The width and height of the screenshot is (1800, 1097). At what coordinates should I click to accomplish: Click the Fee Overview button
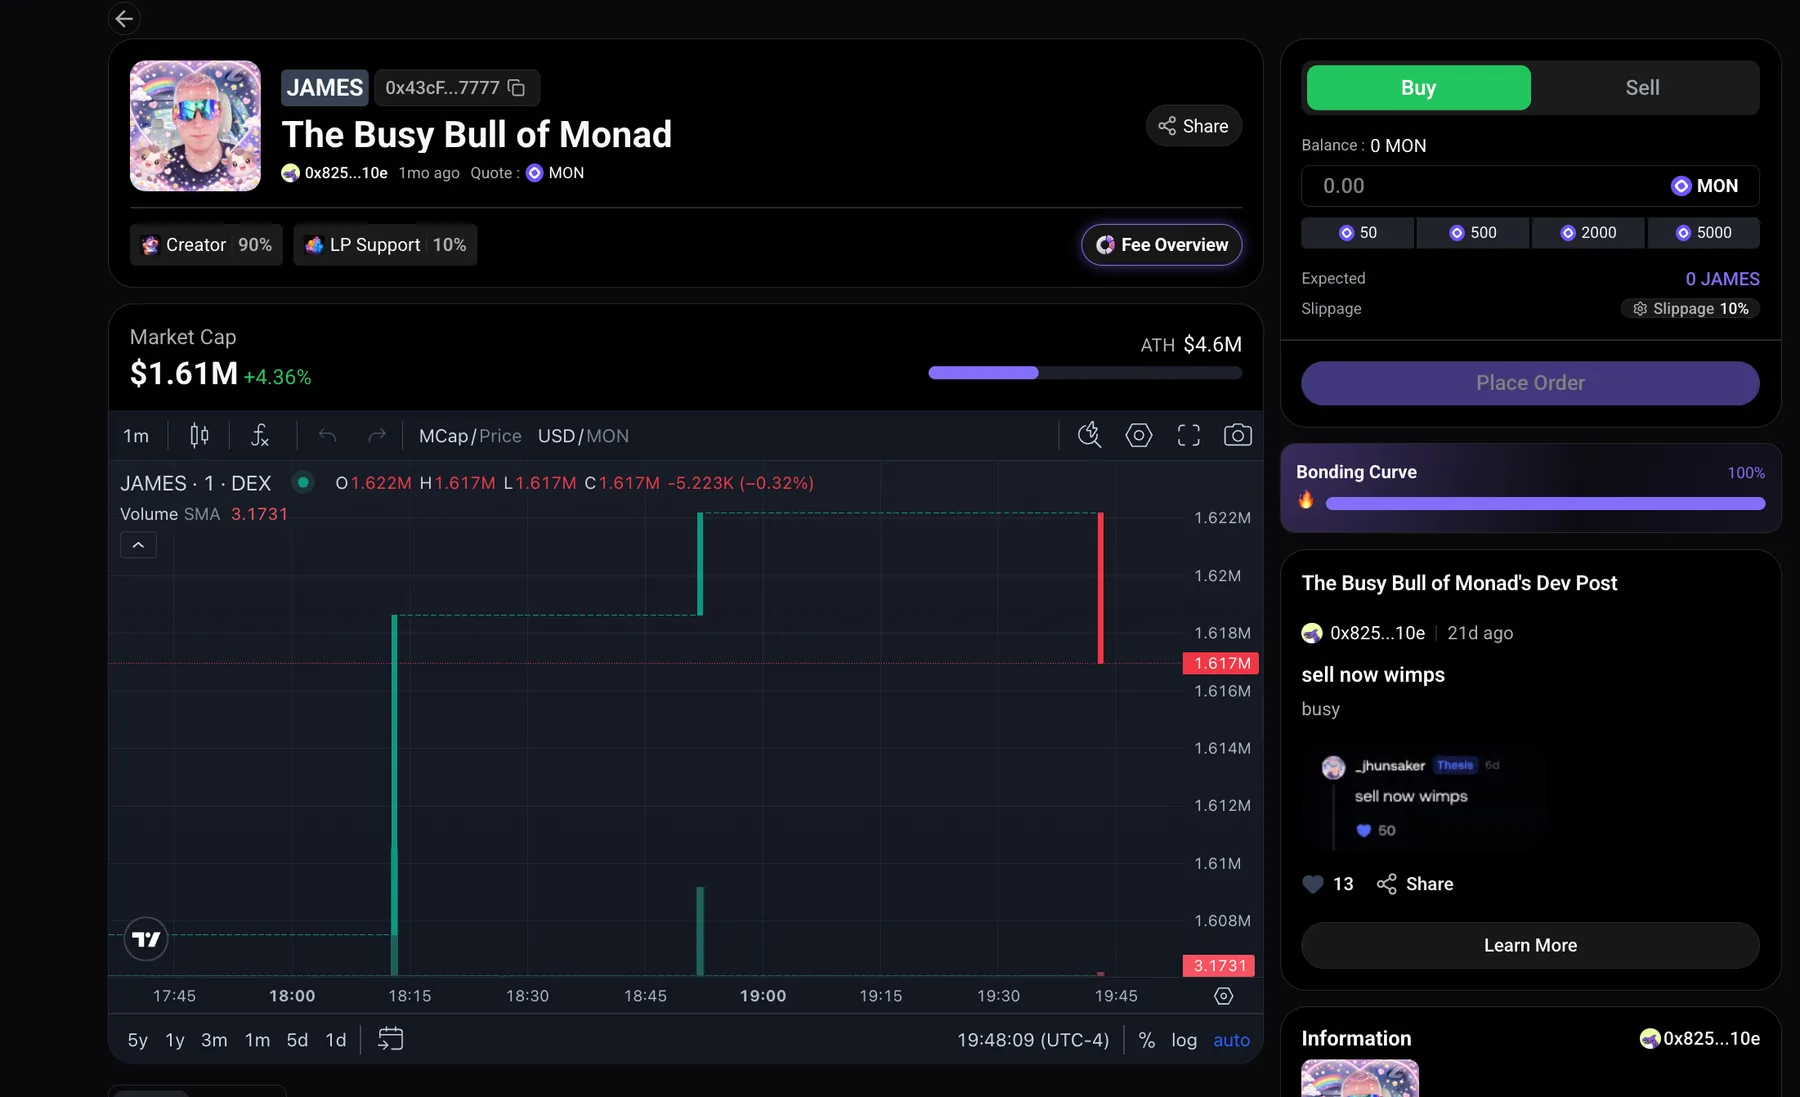[x=1162, y=245]
